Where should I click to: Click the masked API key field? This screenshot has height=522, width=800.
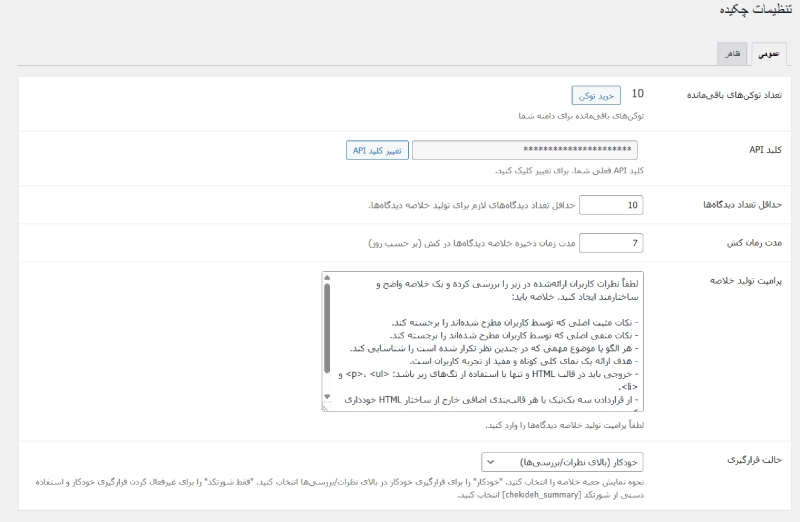click(x=525, y=150)
